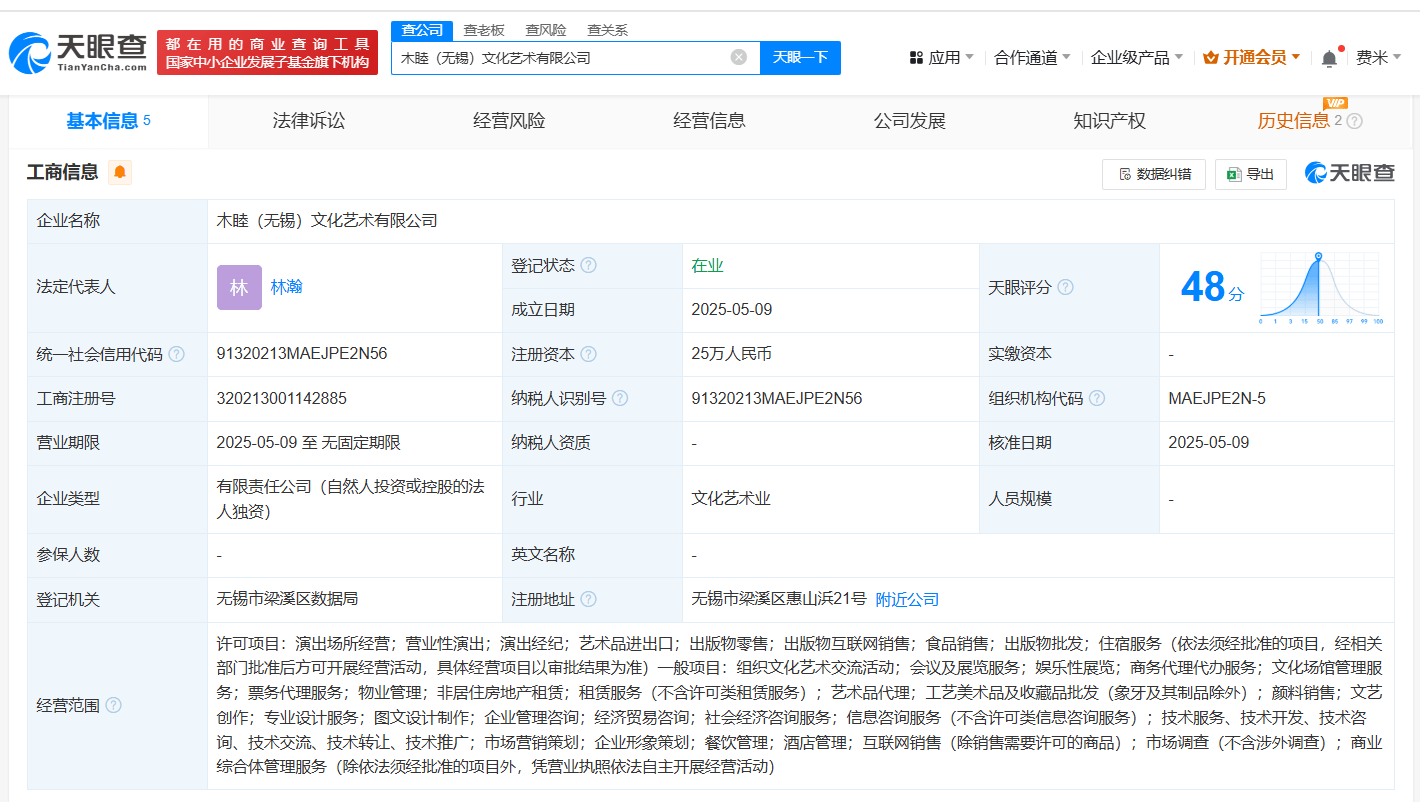
Task: Click the 导出 export button
Action: point(1250,174)
